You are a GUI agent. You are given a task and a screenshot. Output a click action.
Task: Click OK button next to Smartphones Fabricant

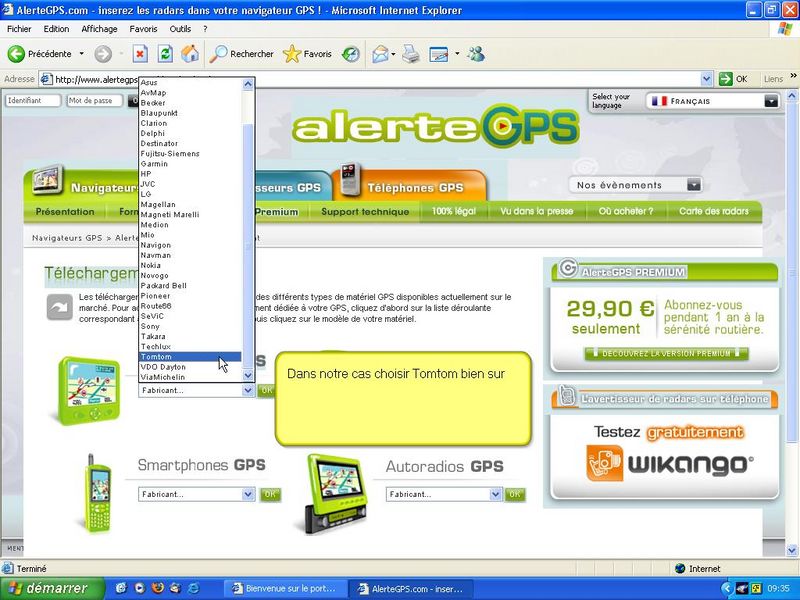click(x=270, y=494)
